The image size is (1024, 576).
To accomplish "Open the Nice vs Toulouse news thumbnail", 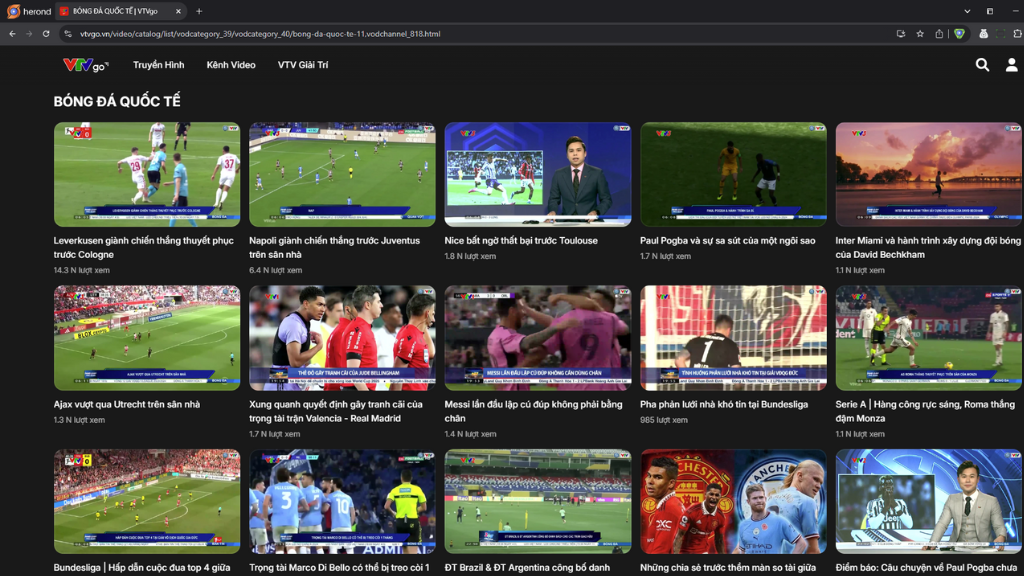I will coord(537,174).
